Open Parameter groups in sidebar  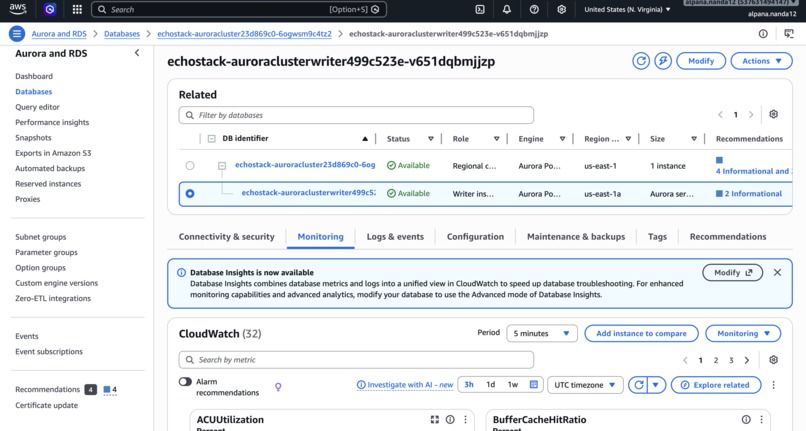pos(46,253)
